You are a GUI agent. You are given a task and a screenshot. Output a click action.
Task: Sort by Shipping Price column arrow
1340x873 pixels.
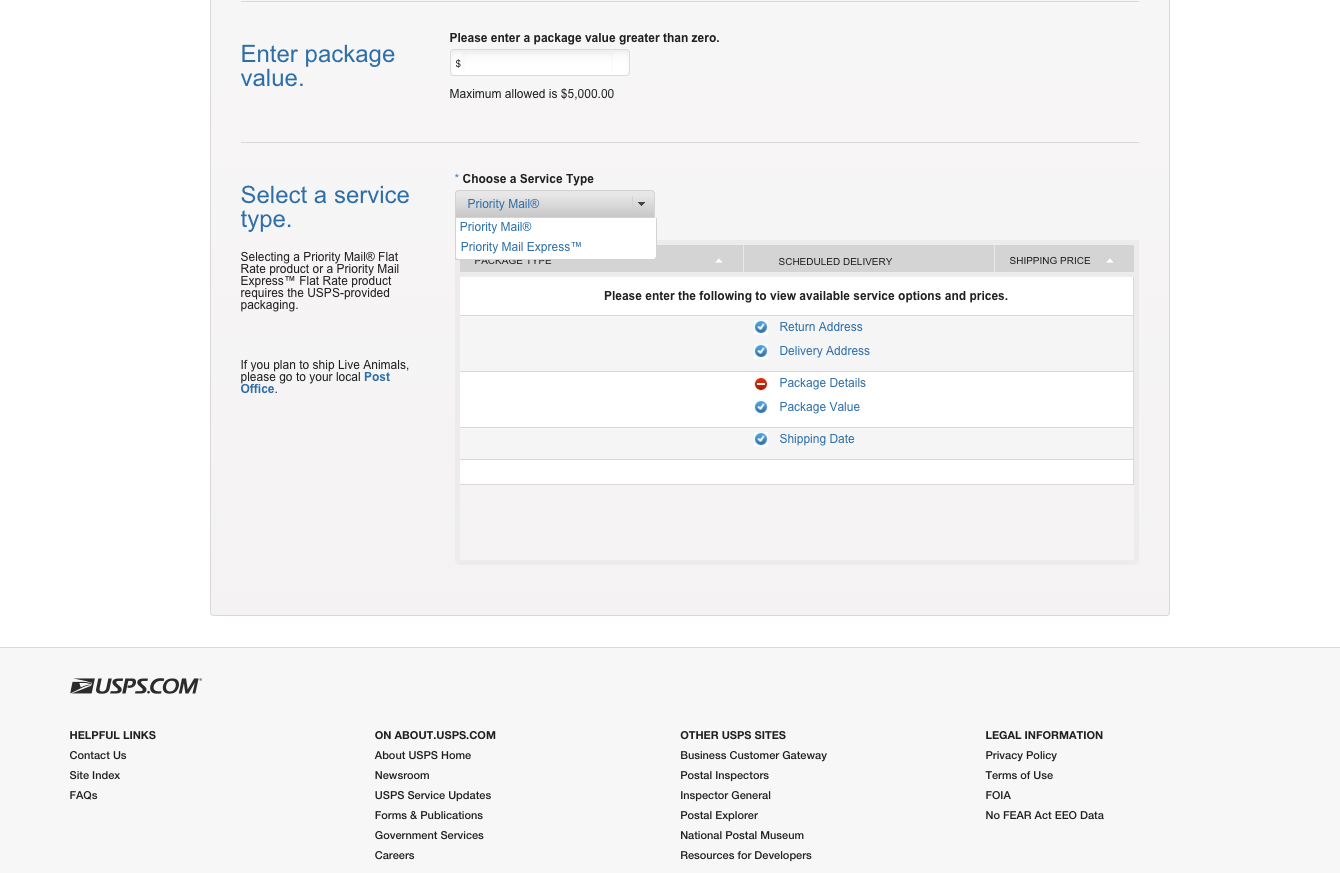click(1109, 261)
